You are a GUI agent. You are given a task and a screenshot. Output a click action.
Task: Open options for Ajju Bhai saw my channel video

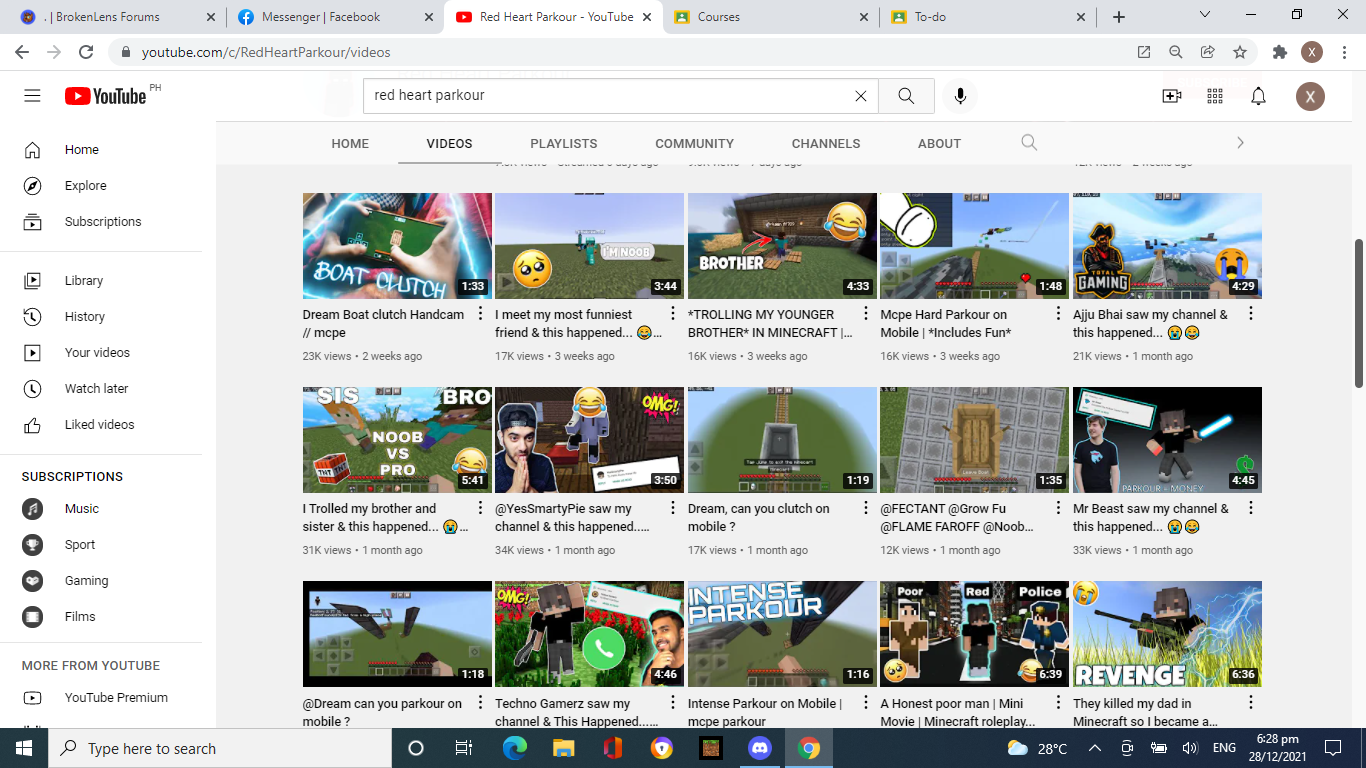[x=1251, y=314]
